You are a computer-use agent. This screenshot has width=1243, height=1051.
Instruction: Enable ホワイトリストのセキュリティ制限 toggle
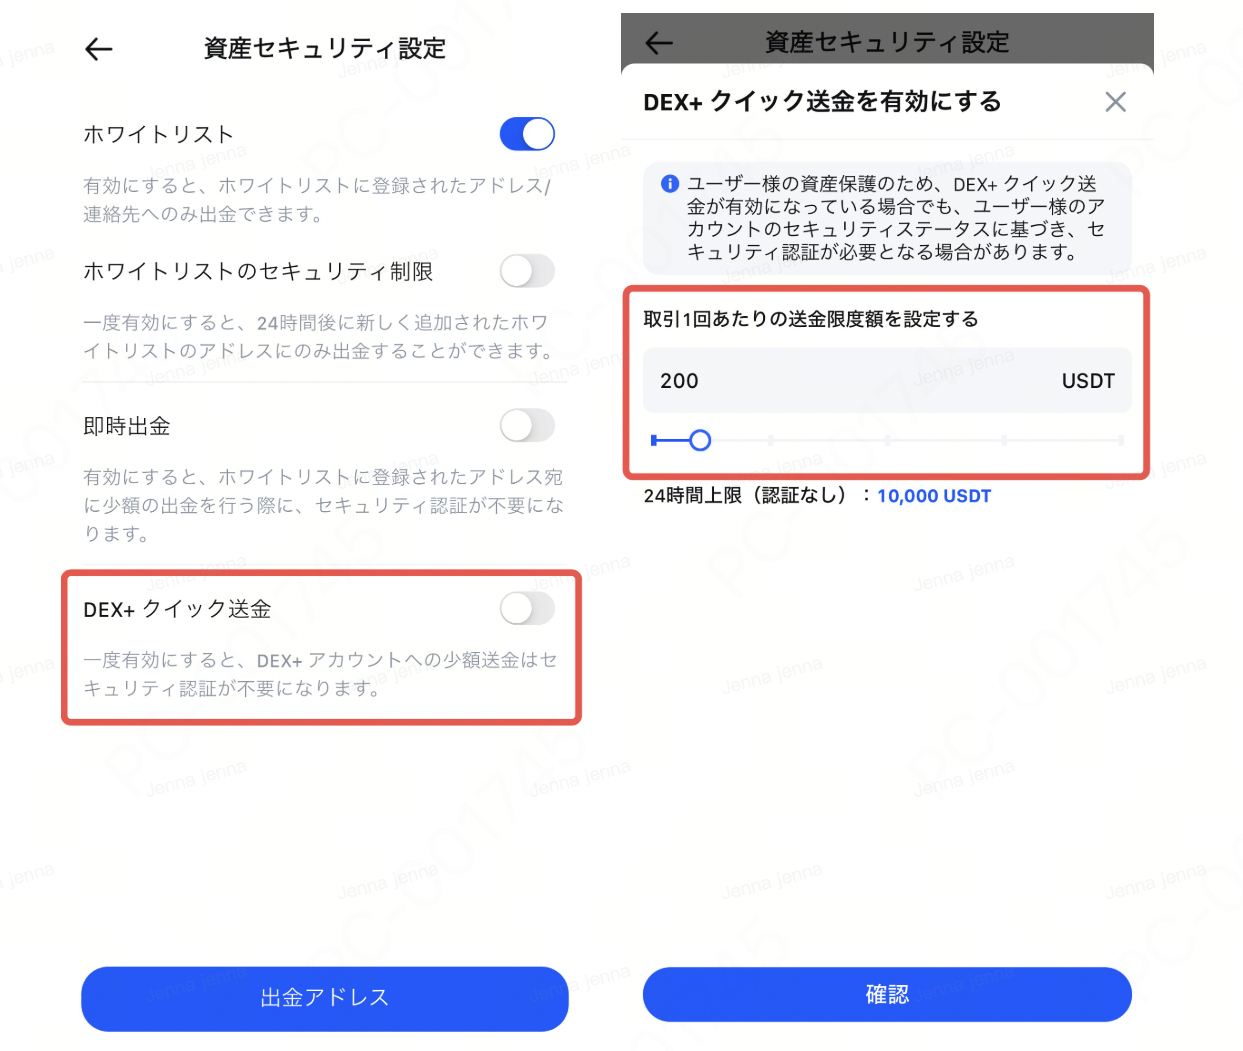pos(527,271)
